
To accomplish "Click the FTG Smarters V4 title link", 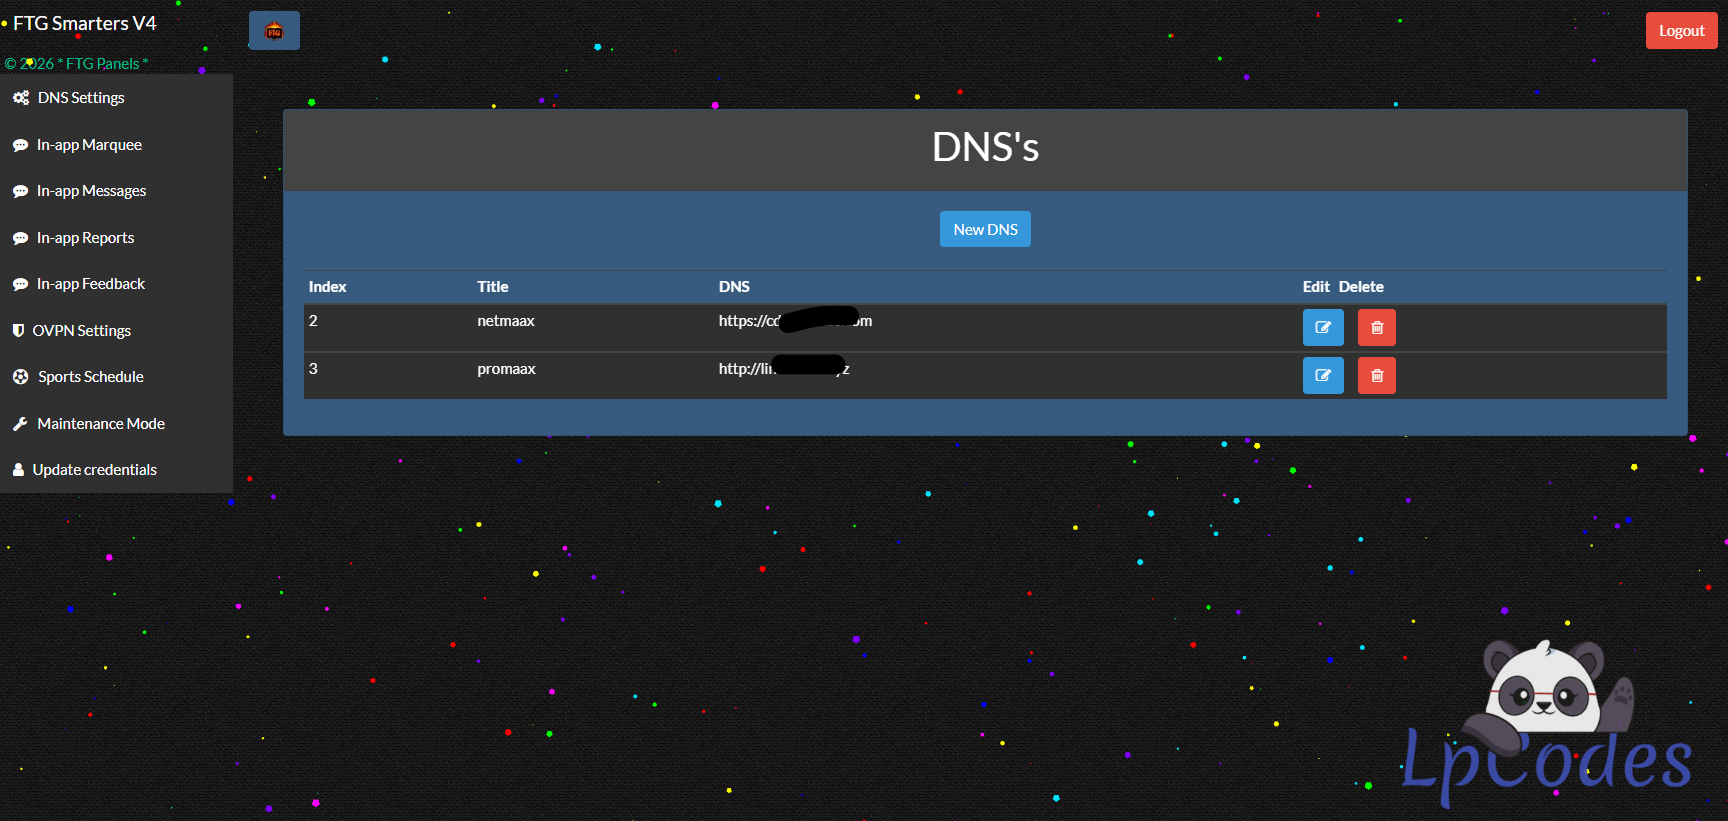I will (84, 23).
